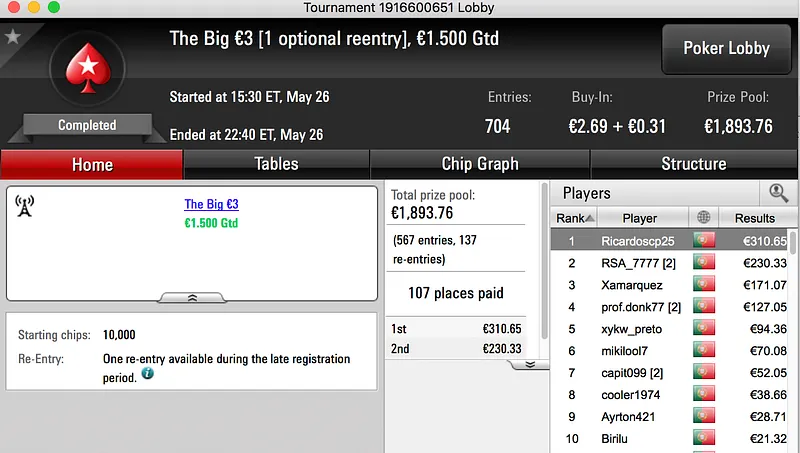Select the Structure tab

[x=693, y=164]
